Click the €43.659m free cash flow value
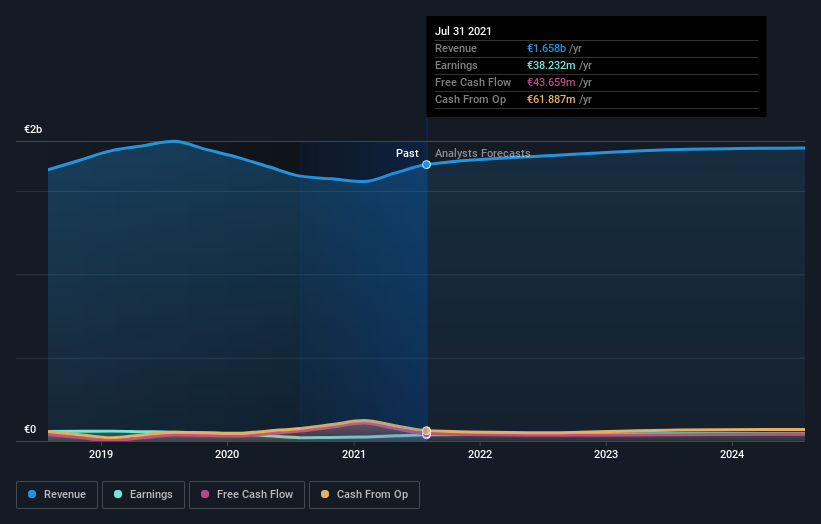The image size is (821, 524). pos(551,82)
